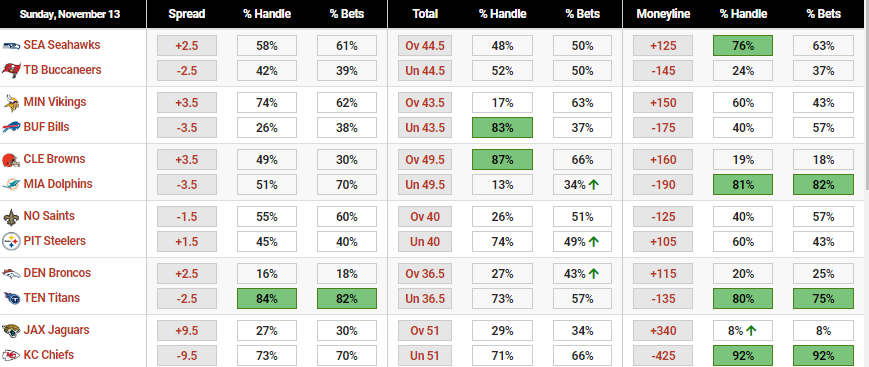Click the Tampa Bay Buccaneers flag logo
Viewport: 869px width, 367px height.
11,70
